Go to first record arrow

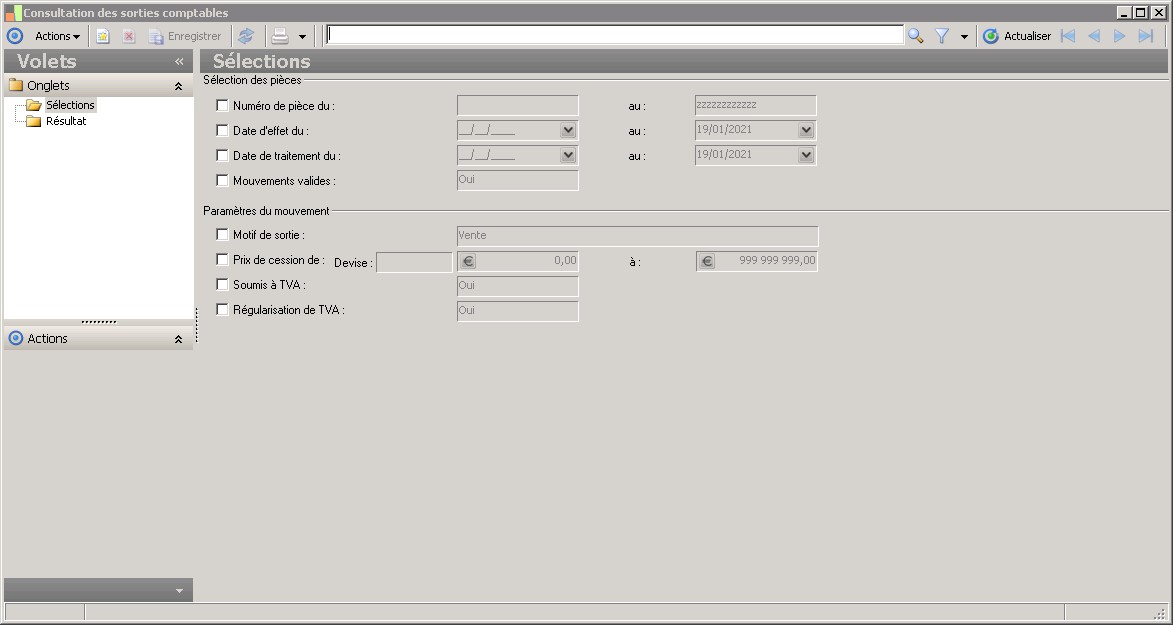pyautogui.click(x=1068, y=36)
